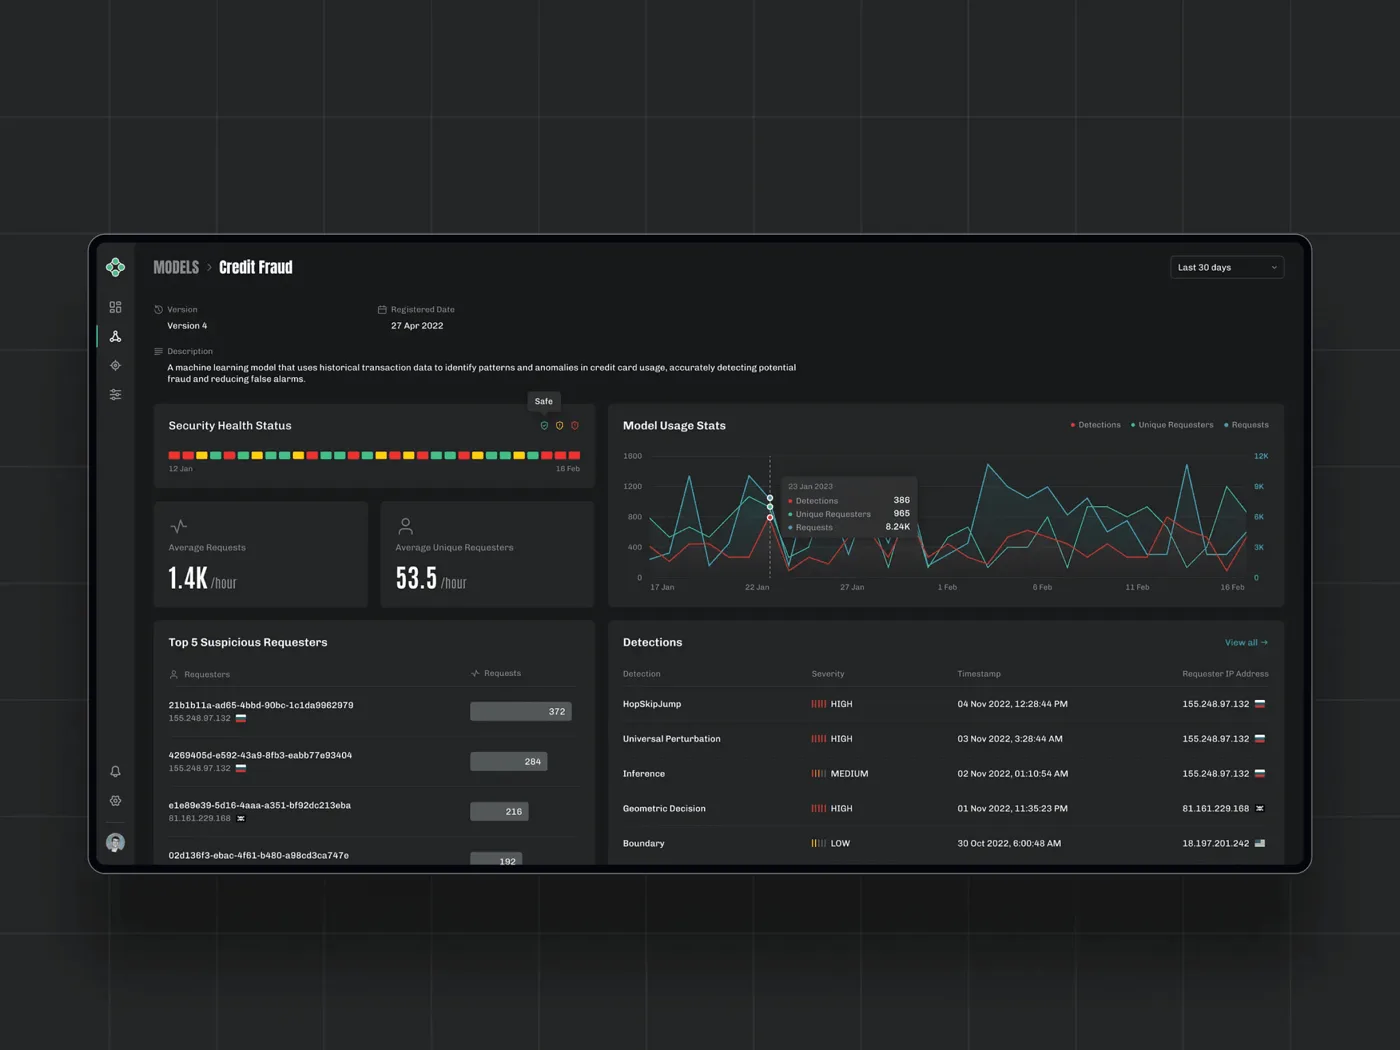Screen dimensions: 1400x1050
Task: Select requester 02d136f3-ebac-4f61-b480-a98cd3ca747e
Action: (259, 855)
